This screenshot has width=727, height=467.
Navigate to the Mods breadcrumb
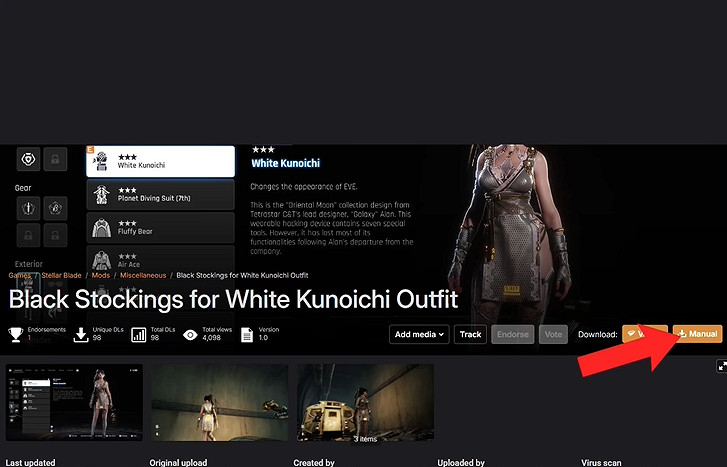pos(101,275)
